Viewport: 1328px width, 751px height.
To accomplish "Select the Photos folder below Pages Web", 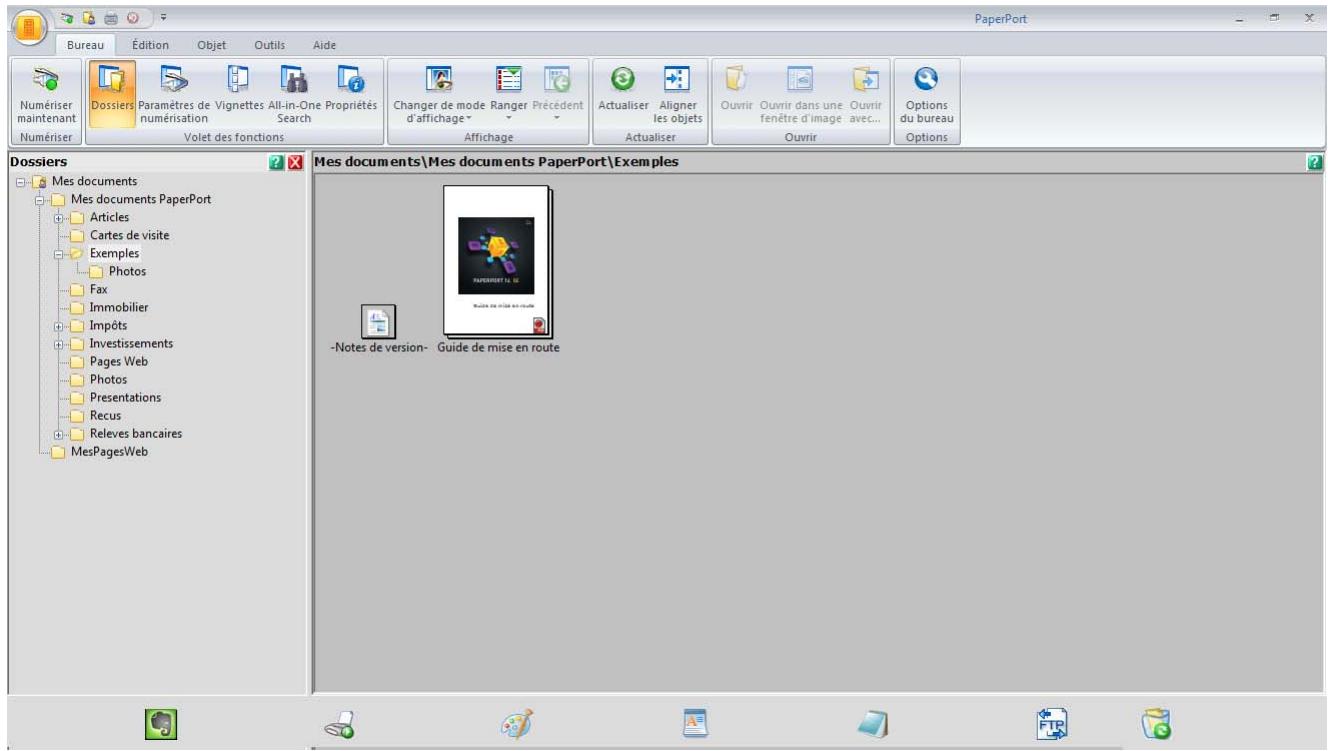I will pos(108,379).
